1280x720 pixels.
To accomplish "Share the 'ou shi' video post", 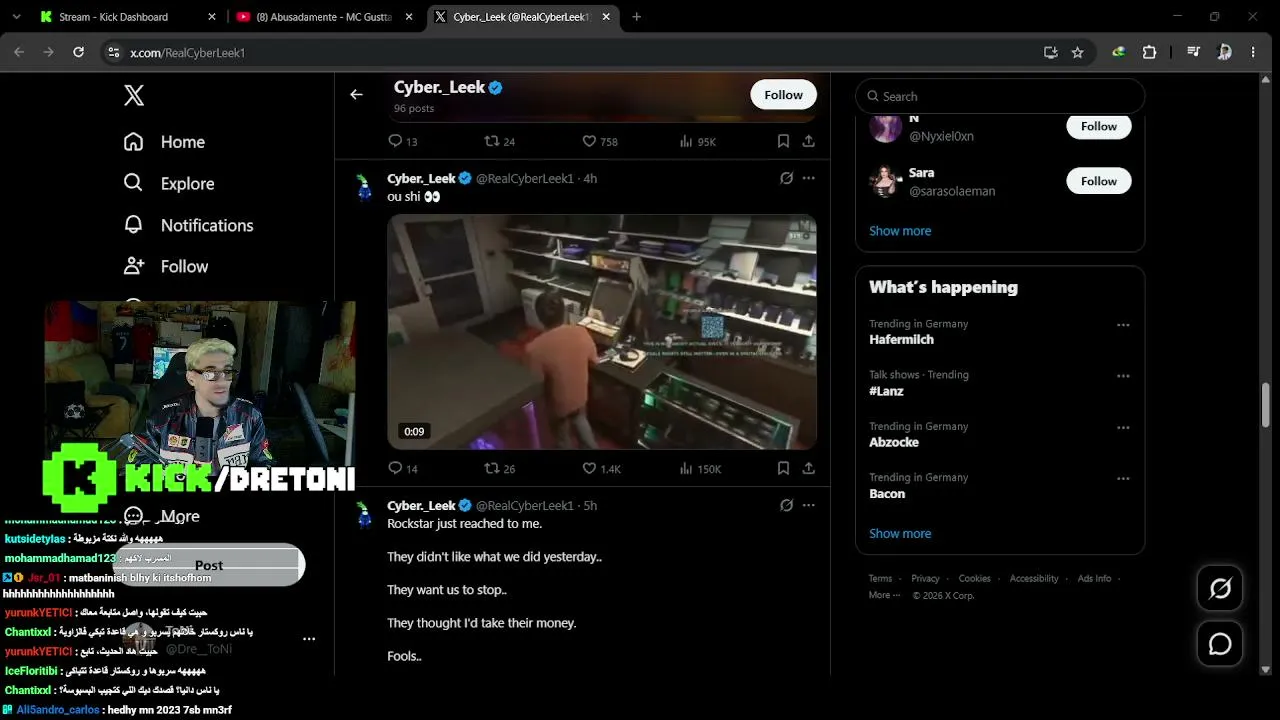I will pos(808,468).
